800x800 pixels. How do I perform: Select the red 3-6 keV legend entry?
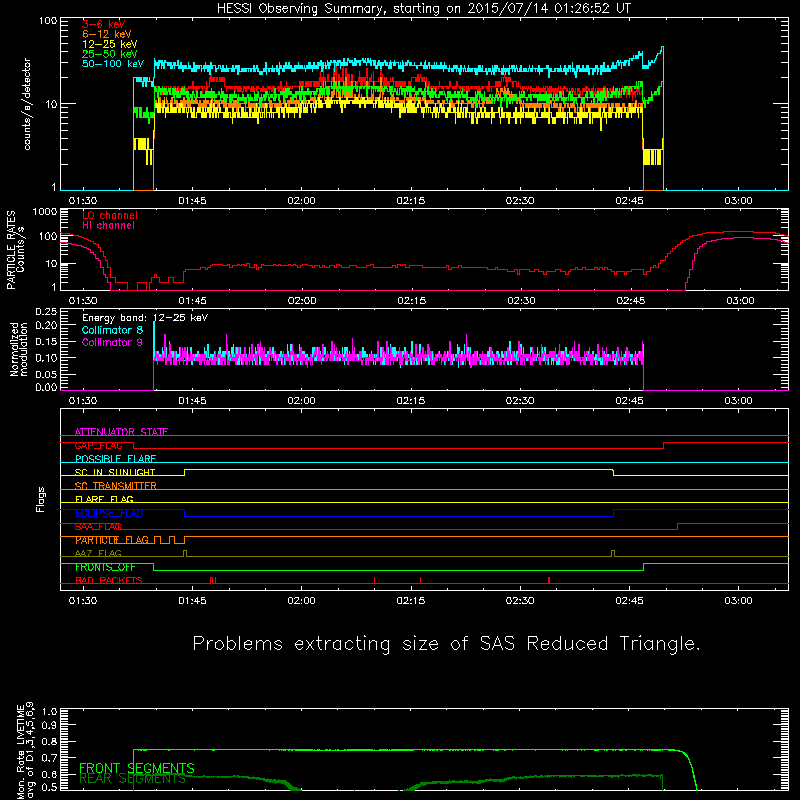(x=104, y=24)
